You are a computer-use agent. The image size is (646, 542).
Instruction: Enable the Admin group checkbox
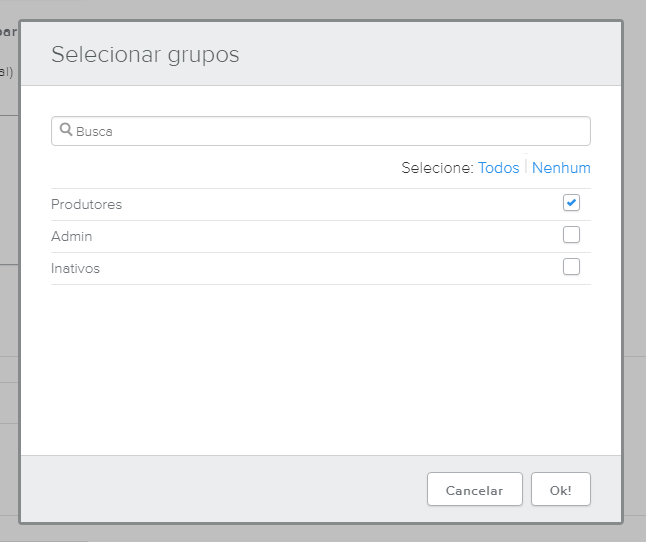coord(571,235)
